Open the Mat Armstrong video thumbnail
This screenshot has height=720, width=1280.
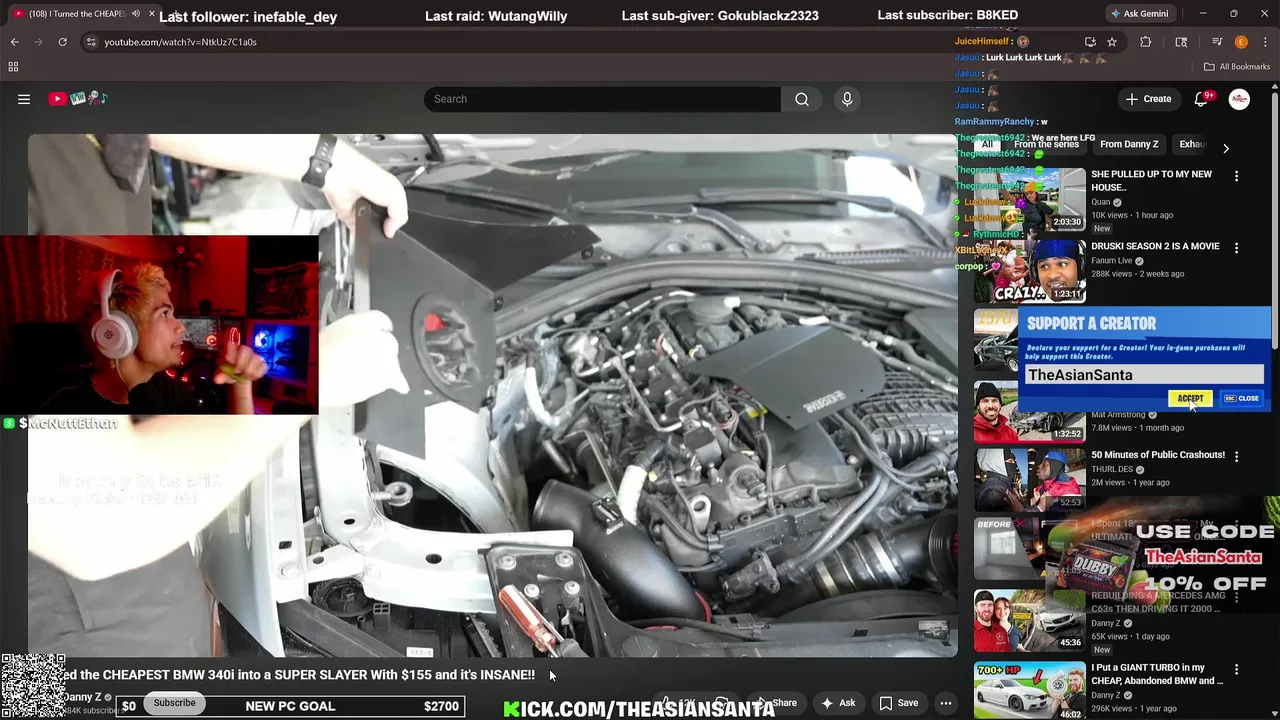click(1029, 412)
